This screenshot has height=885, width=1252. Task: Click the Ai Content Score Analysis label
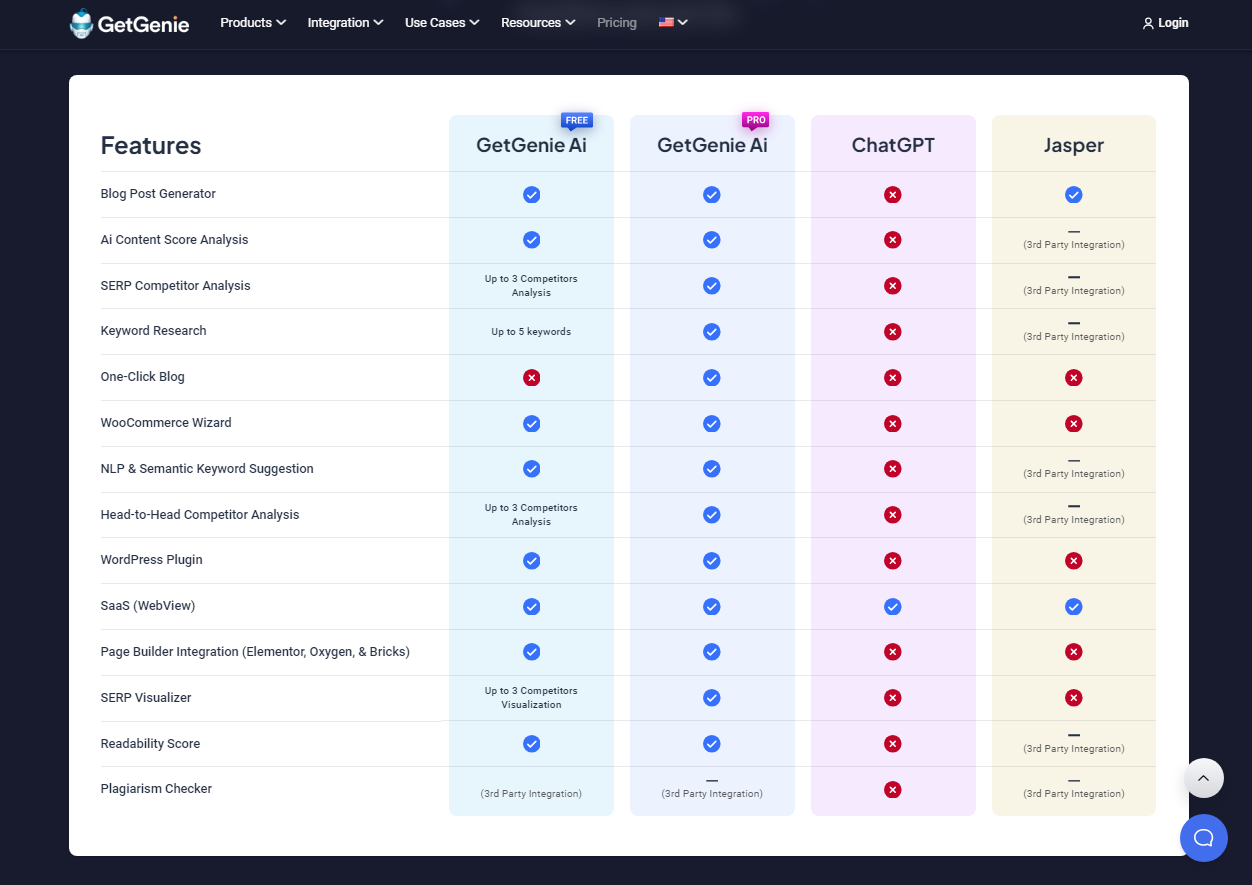pos(174,240)
